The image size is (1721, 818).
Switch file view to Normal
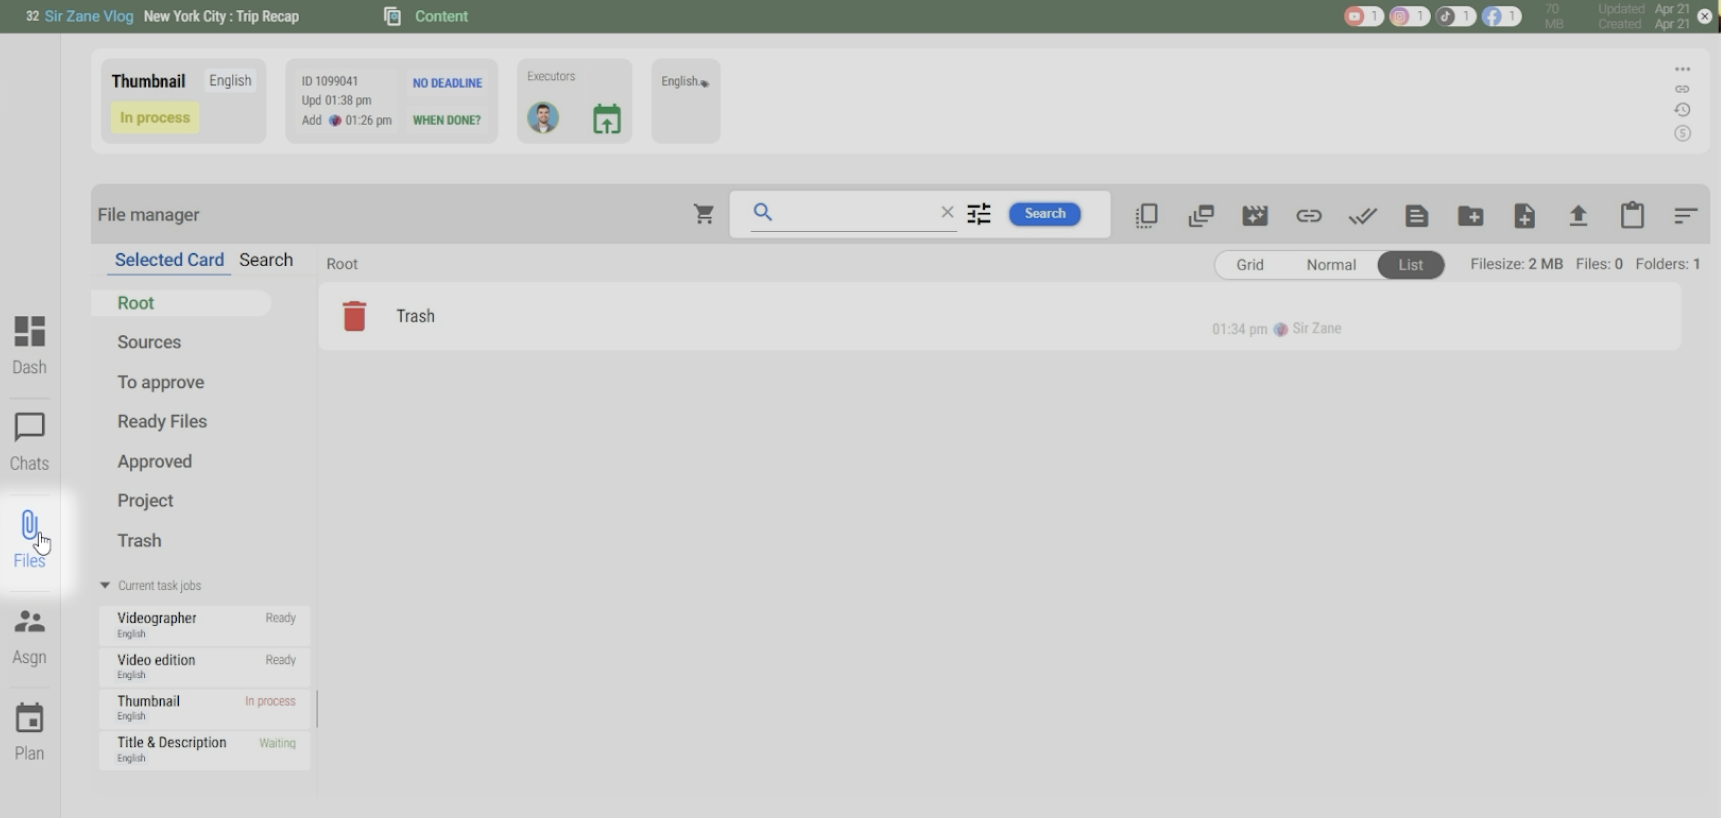point(1330,265)
